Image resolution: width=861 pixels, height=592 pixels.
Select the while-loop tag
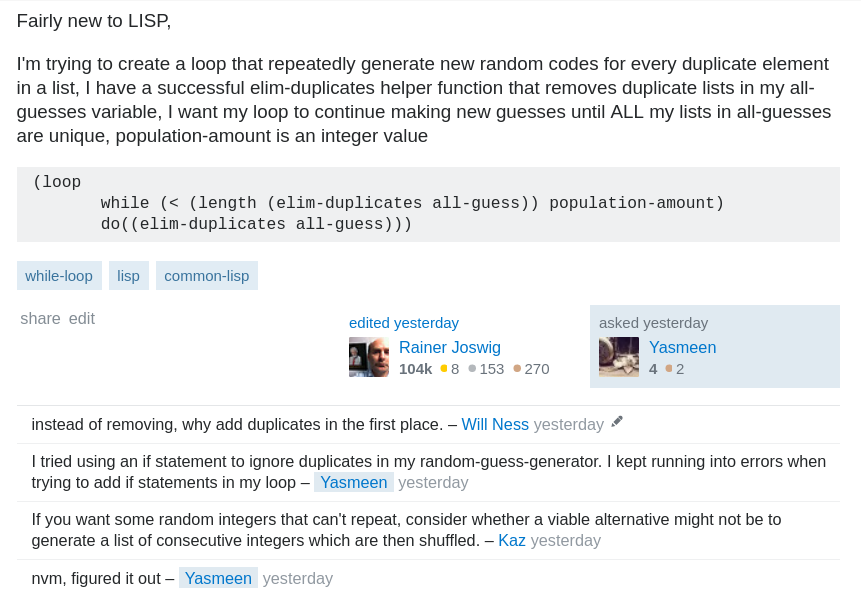59,276
